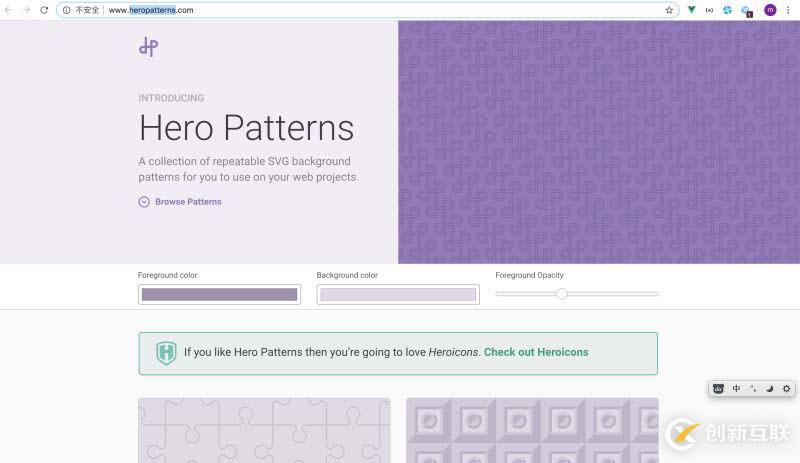Screen dimensions: 800x463
Task: Reload the page with the refresh icon
Action: pyautogui.click(x=44, y=10)
